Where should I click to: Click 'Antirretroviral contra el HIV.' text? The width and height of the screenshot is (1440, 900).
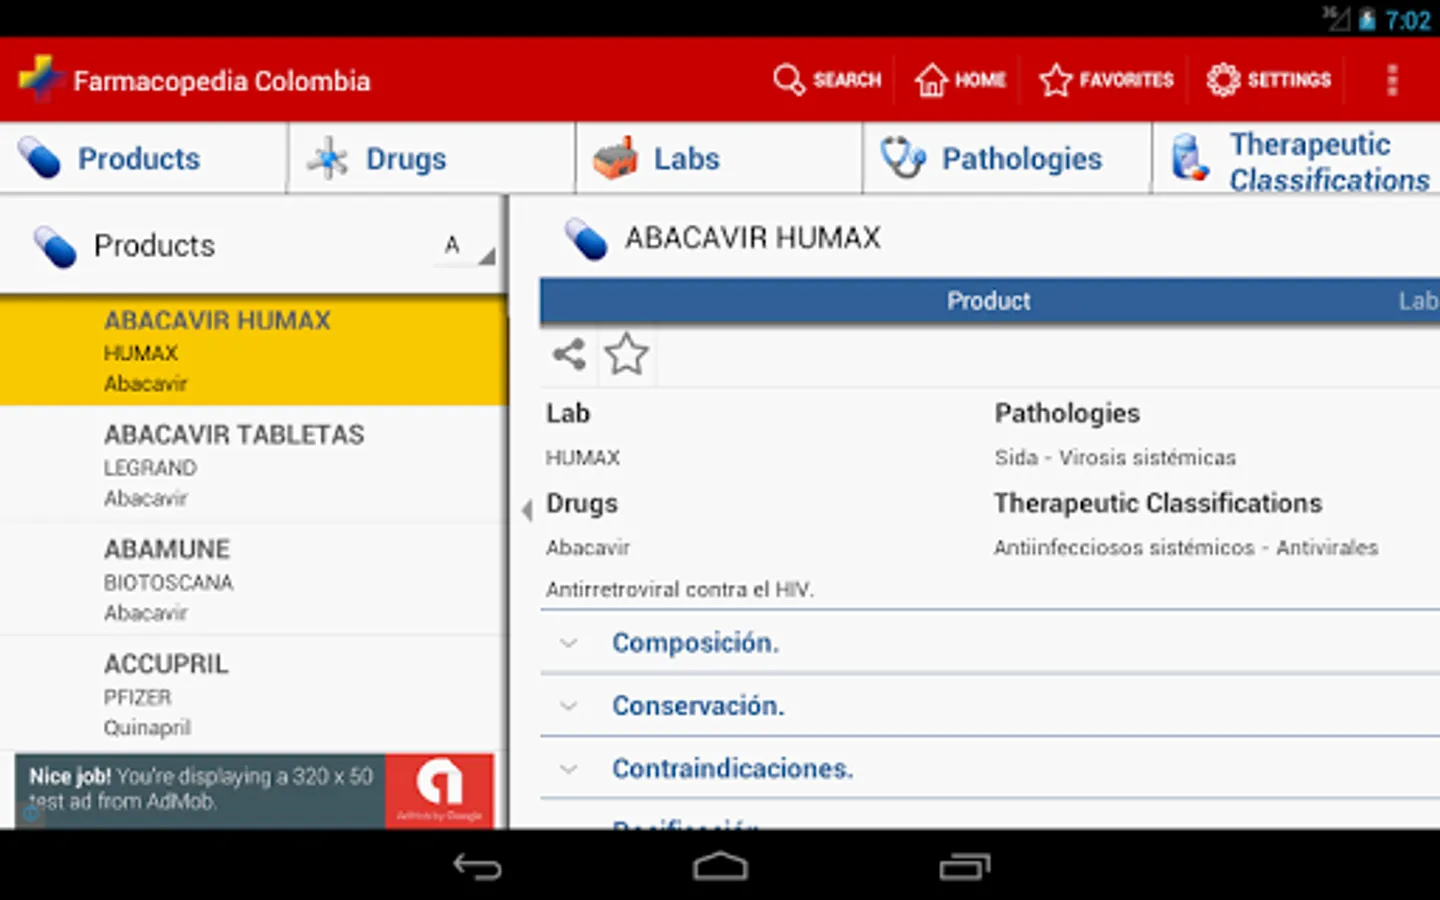point(680,590)
